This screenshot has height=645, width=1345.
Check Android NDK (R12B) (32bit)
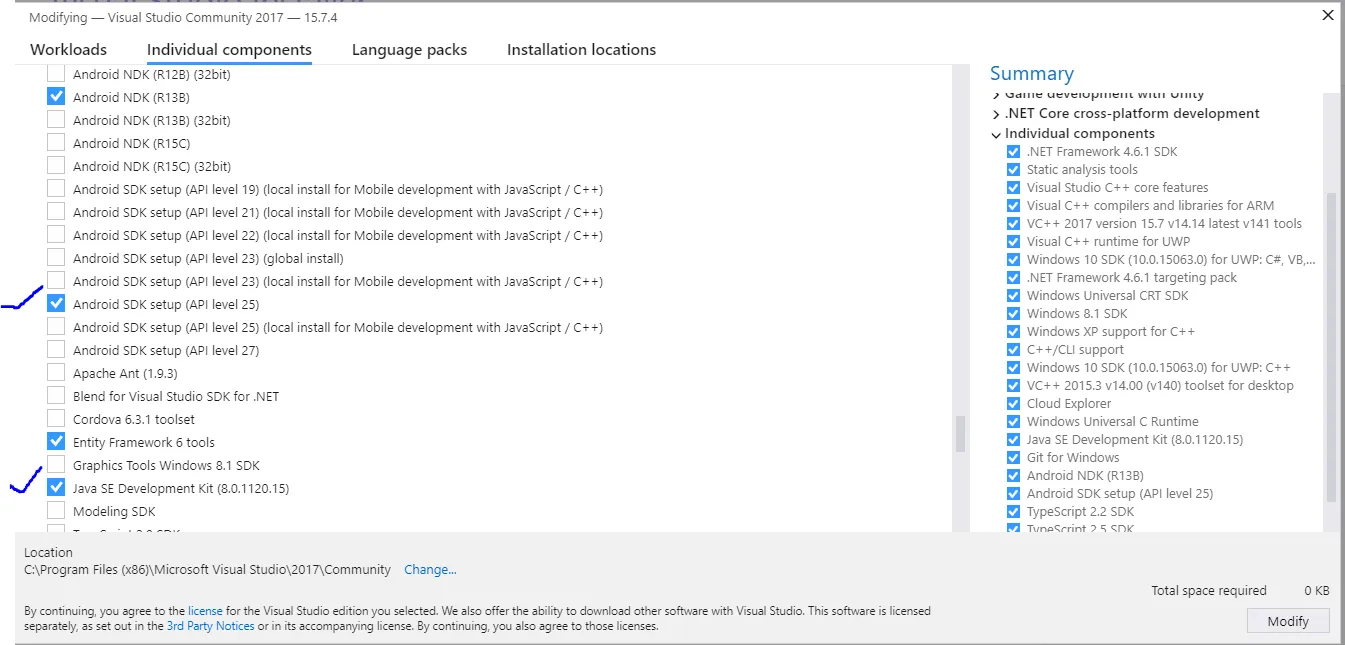click(56, 74)
